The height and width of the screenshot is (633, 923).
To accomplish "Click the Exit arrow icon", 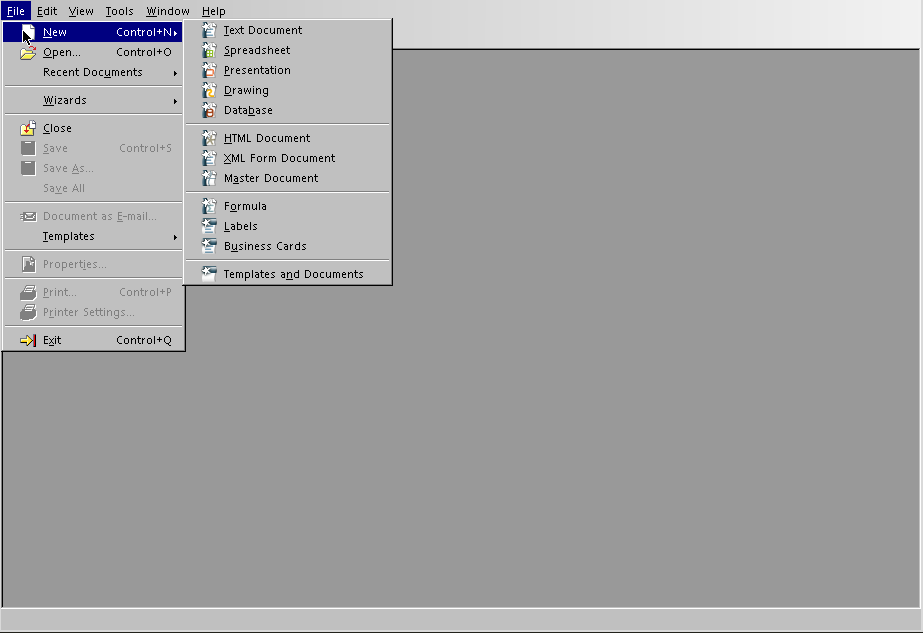I will [28, 340].
